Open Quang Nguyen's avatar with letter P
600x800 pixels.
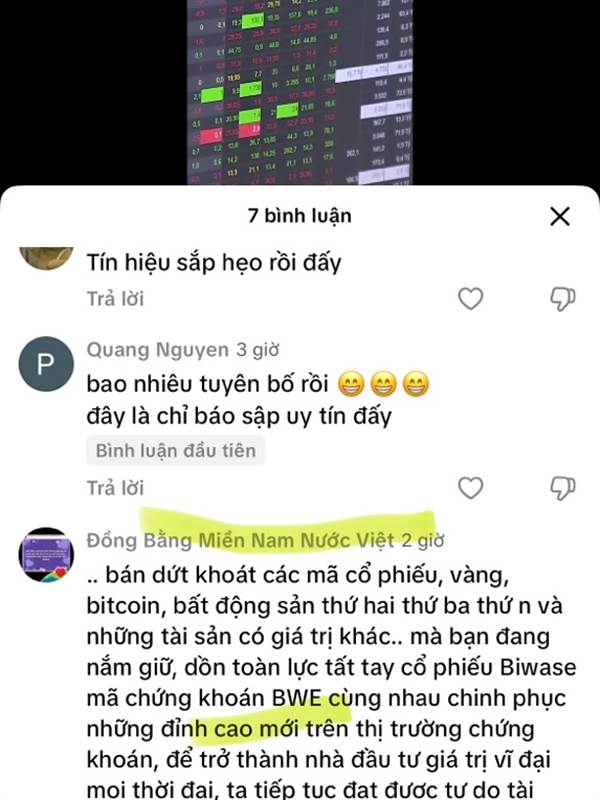(x=46, y=364)
